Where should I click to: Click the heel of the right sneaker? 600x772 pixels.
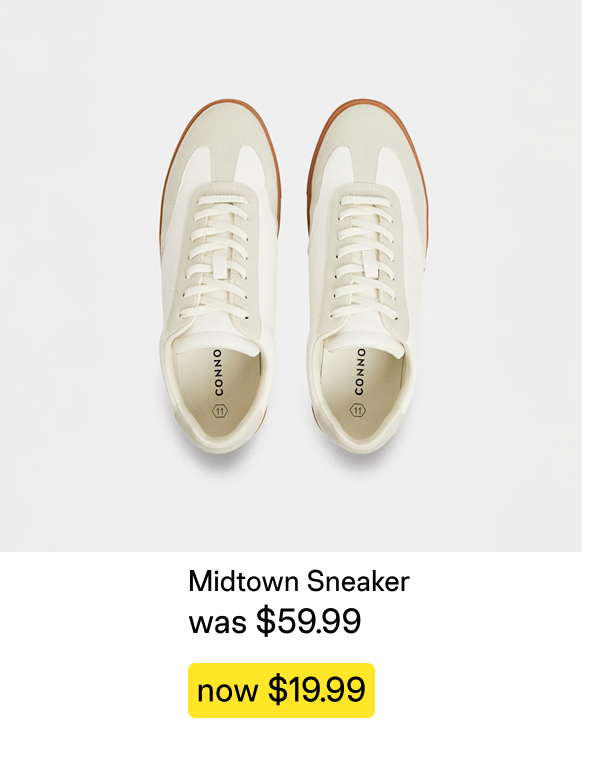point(360,440)
